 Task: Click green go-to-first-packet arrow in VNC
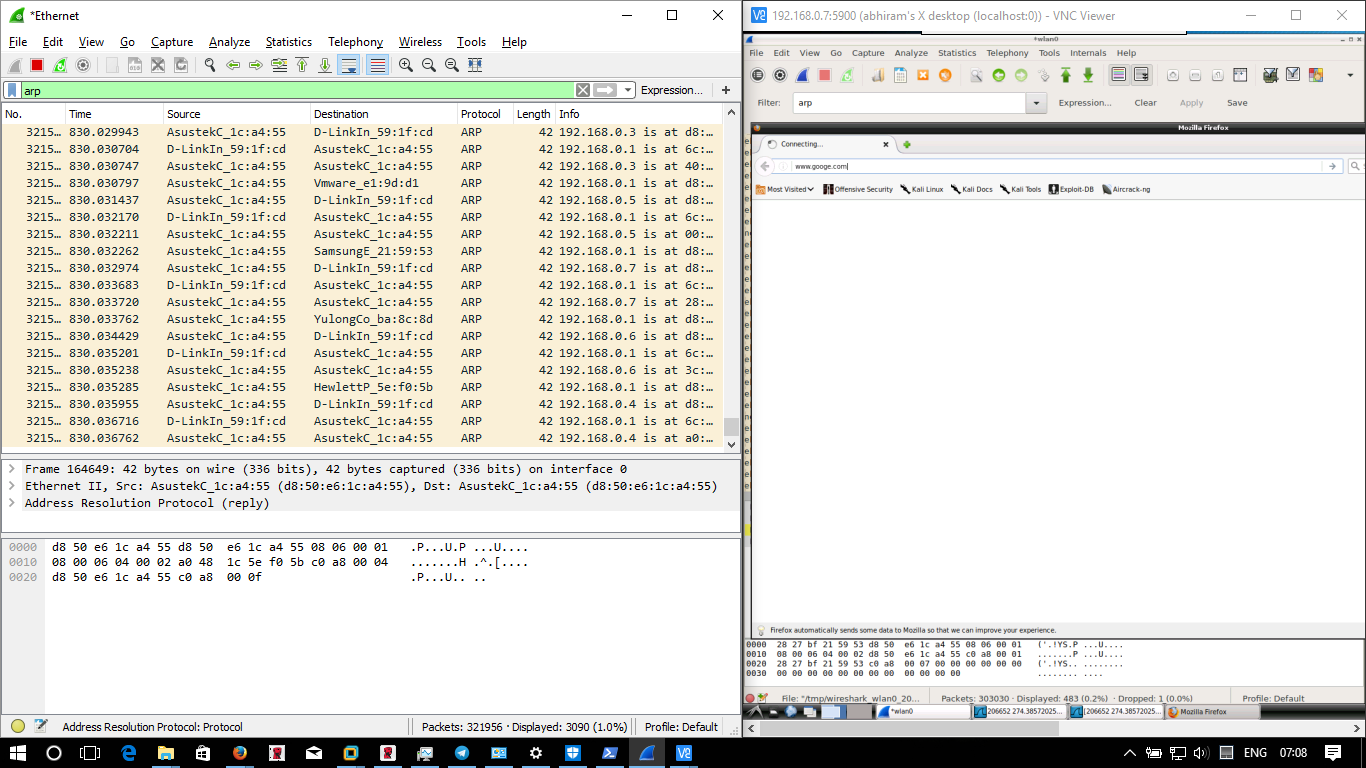pyautogui.click(x=1066, y=75)
